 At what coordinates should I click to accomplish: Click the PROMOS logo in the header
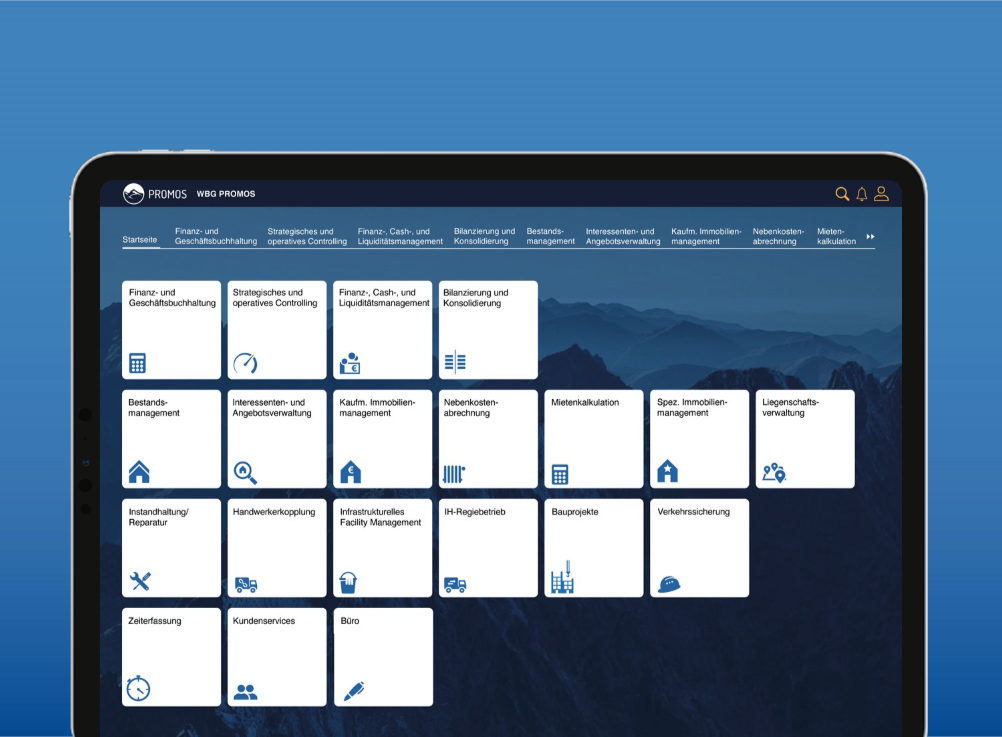pyautogui.click(x=154, y=194)
